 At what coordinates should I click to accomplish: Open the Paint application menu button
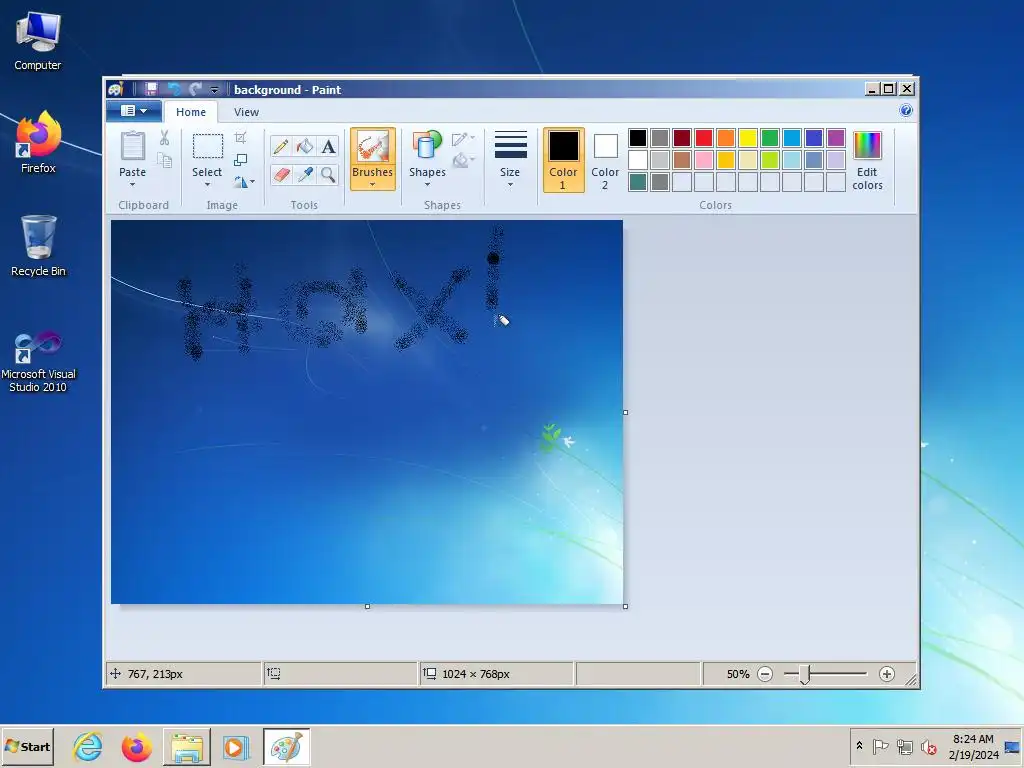(x=134, y=111)
